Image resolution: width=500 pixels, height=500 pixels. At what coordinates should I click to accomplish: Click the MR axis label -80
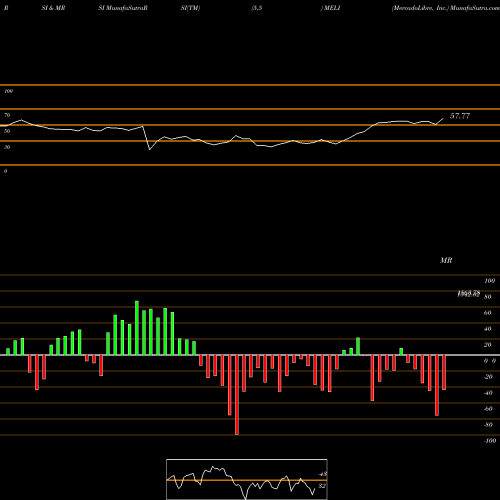pyautogui.click(x=488, y=425)
